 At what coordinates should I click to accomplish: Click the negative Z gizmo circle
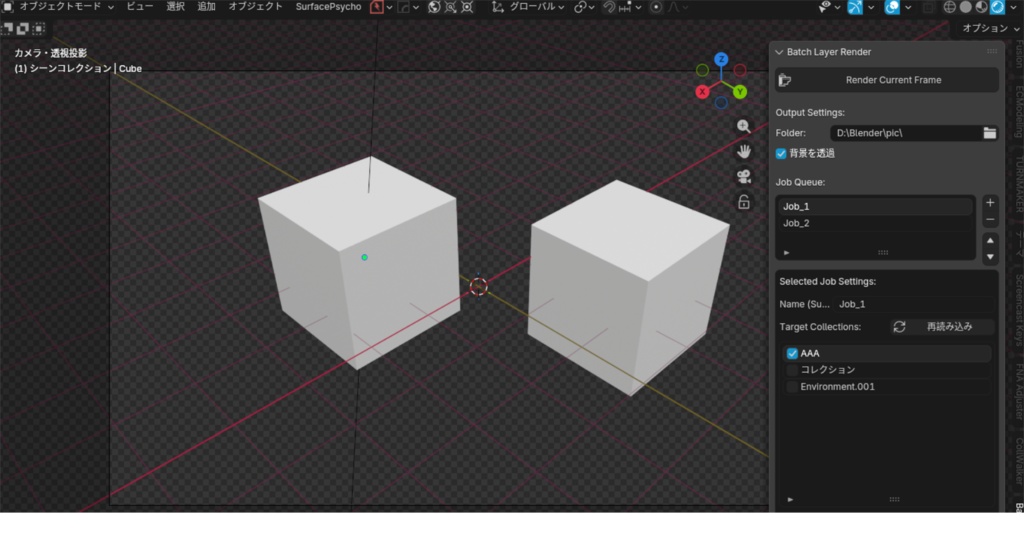tap(721, 103)
